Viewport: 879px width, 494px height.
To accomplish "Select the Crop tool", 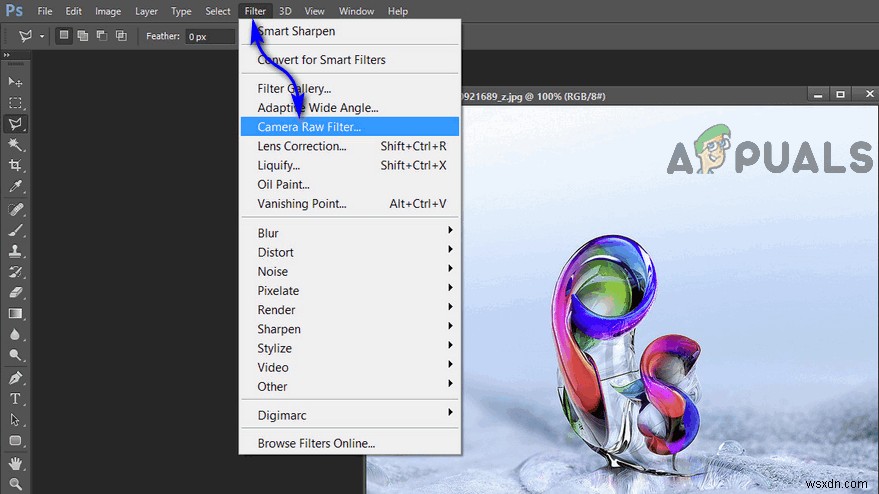I will click(x=15, y=165).
